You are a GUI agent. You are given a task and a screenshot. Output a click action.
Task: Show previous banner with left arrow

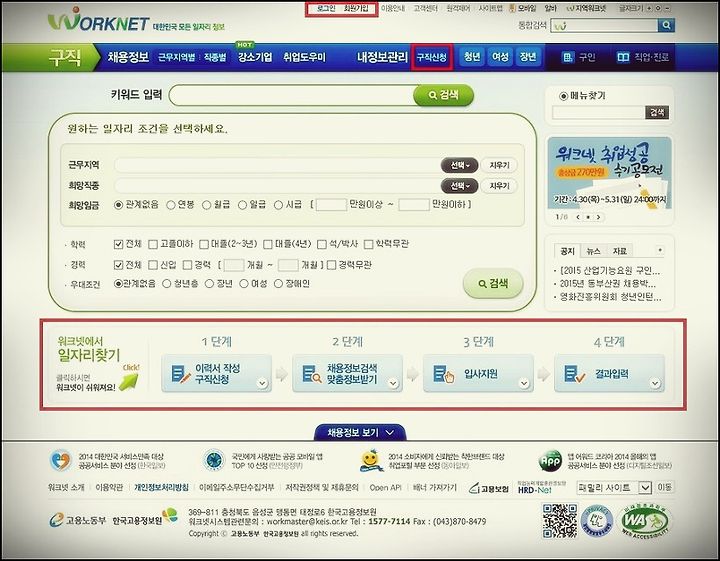point(578,217)
